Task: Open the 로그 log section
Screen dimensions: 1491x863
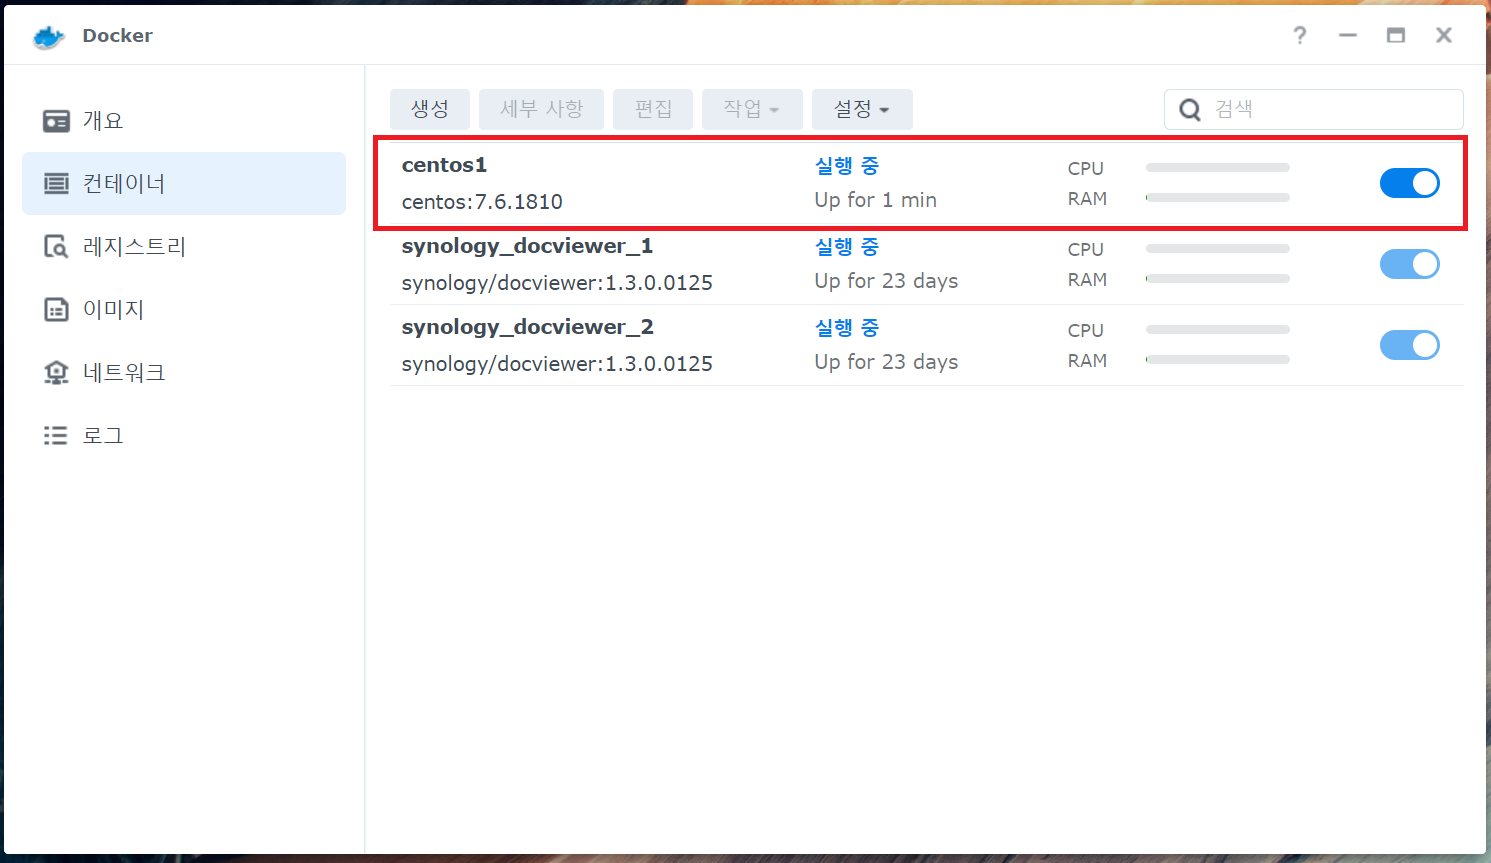Action: coord(184,436)
